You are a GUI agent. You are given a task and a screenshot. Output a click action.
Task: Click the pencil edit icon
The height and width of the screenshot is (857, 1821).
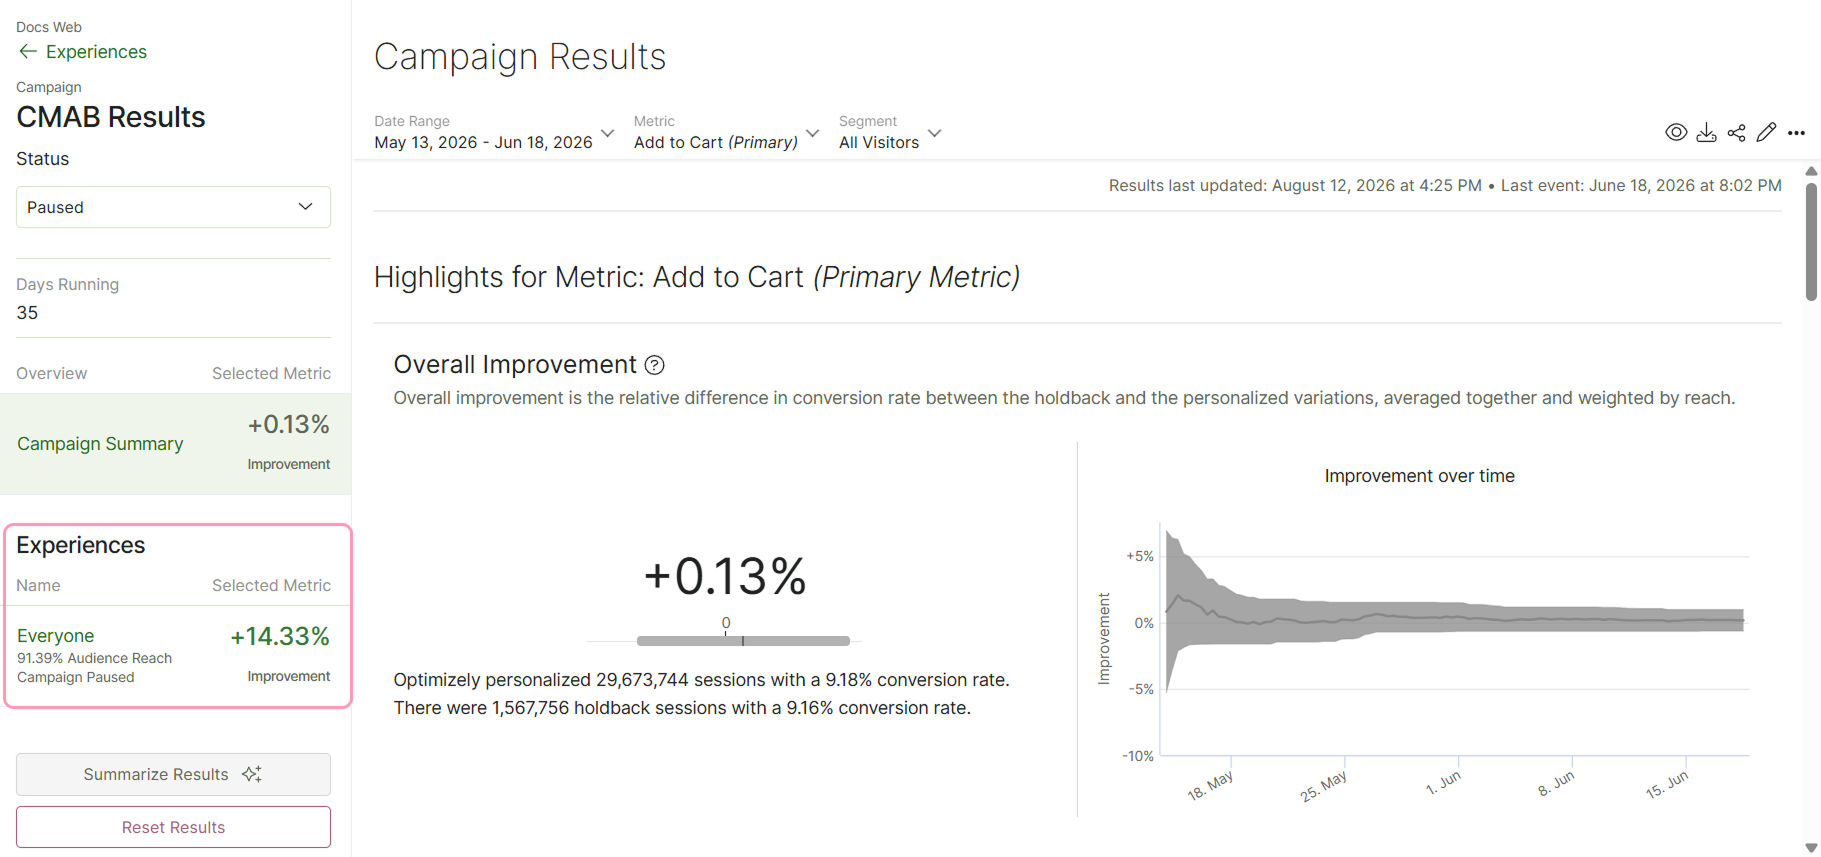coord(1767,132)
